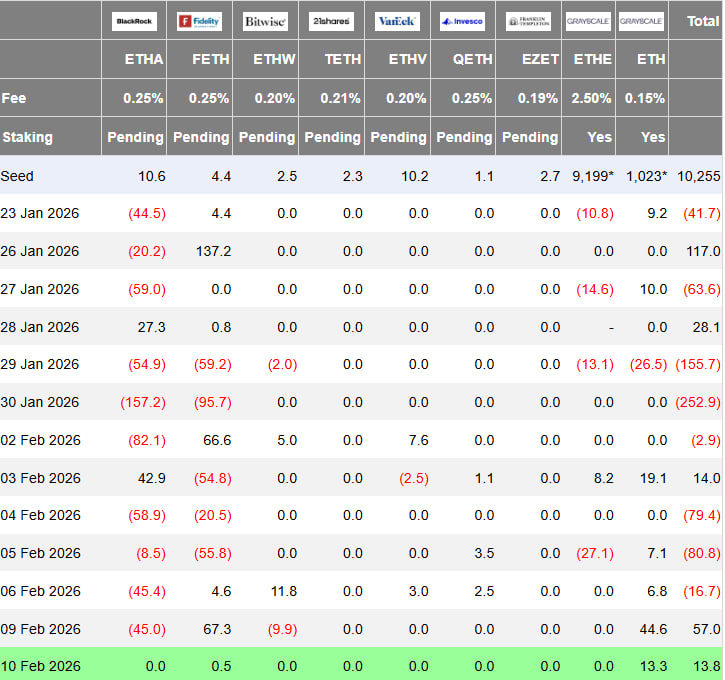Click the 29 Jan 2026 date cell
The width and height of the screenshot is (725, 680).
40,364
